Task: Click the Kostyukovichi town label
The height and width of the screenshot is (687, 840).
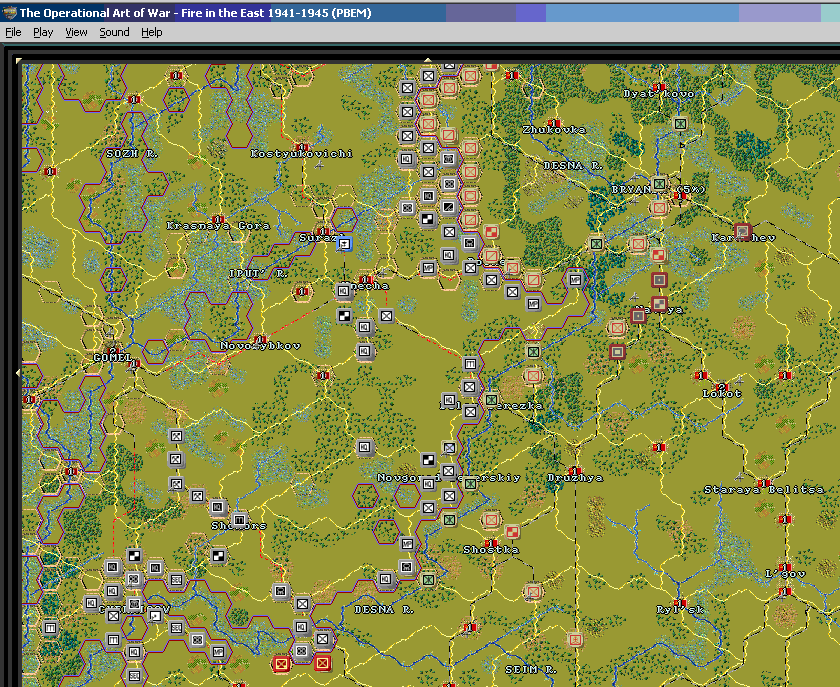Action: [x=302, y=154]
